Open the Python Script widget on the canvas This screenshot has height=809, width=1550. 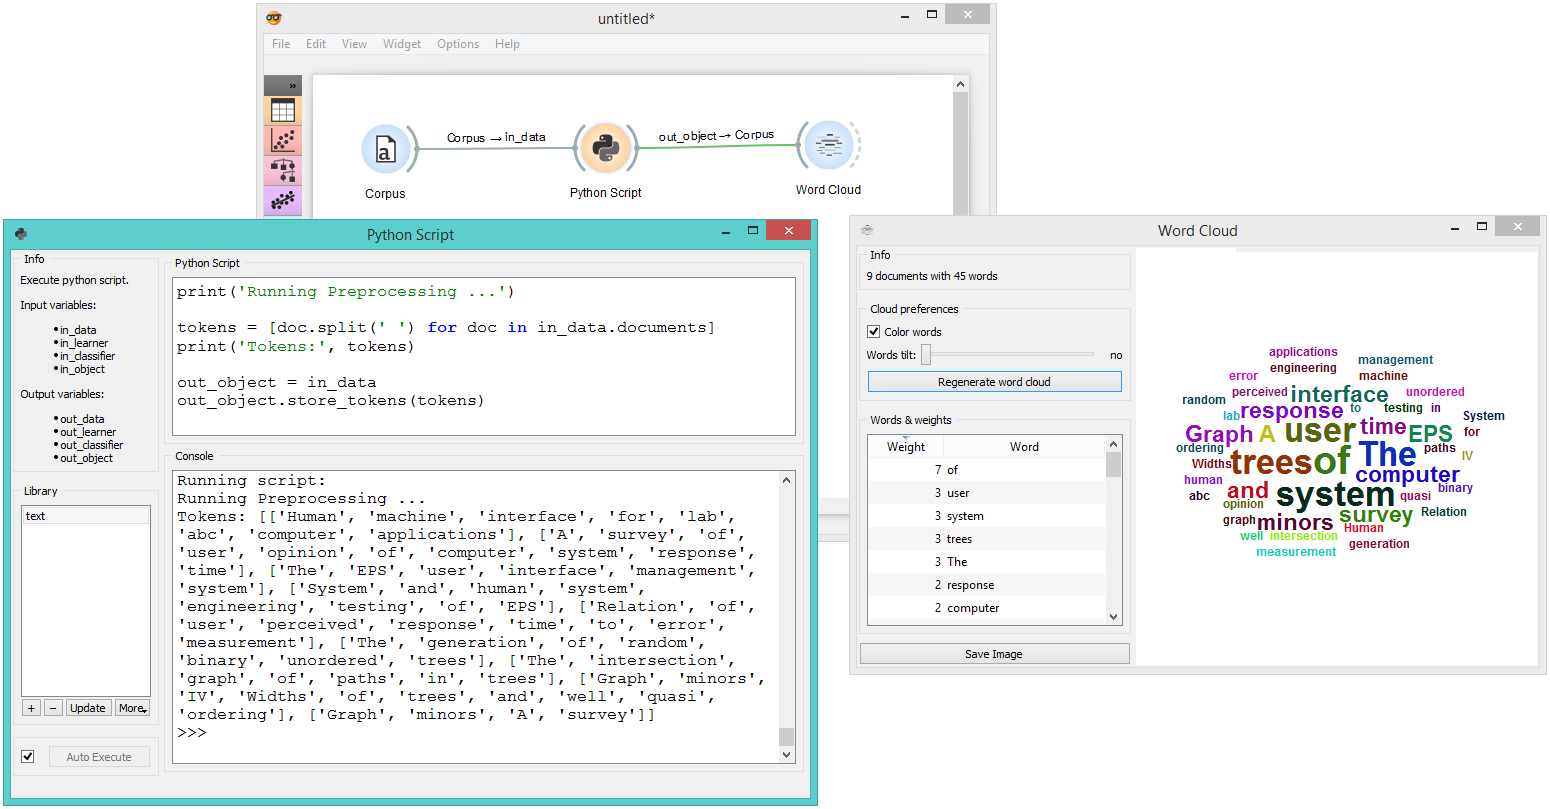pos(605,148)
